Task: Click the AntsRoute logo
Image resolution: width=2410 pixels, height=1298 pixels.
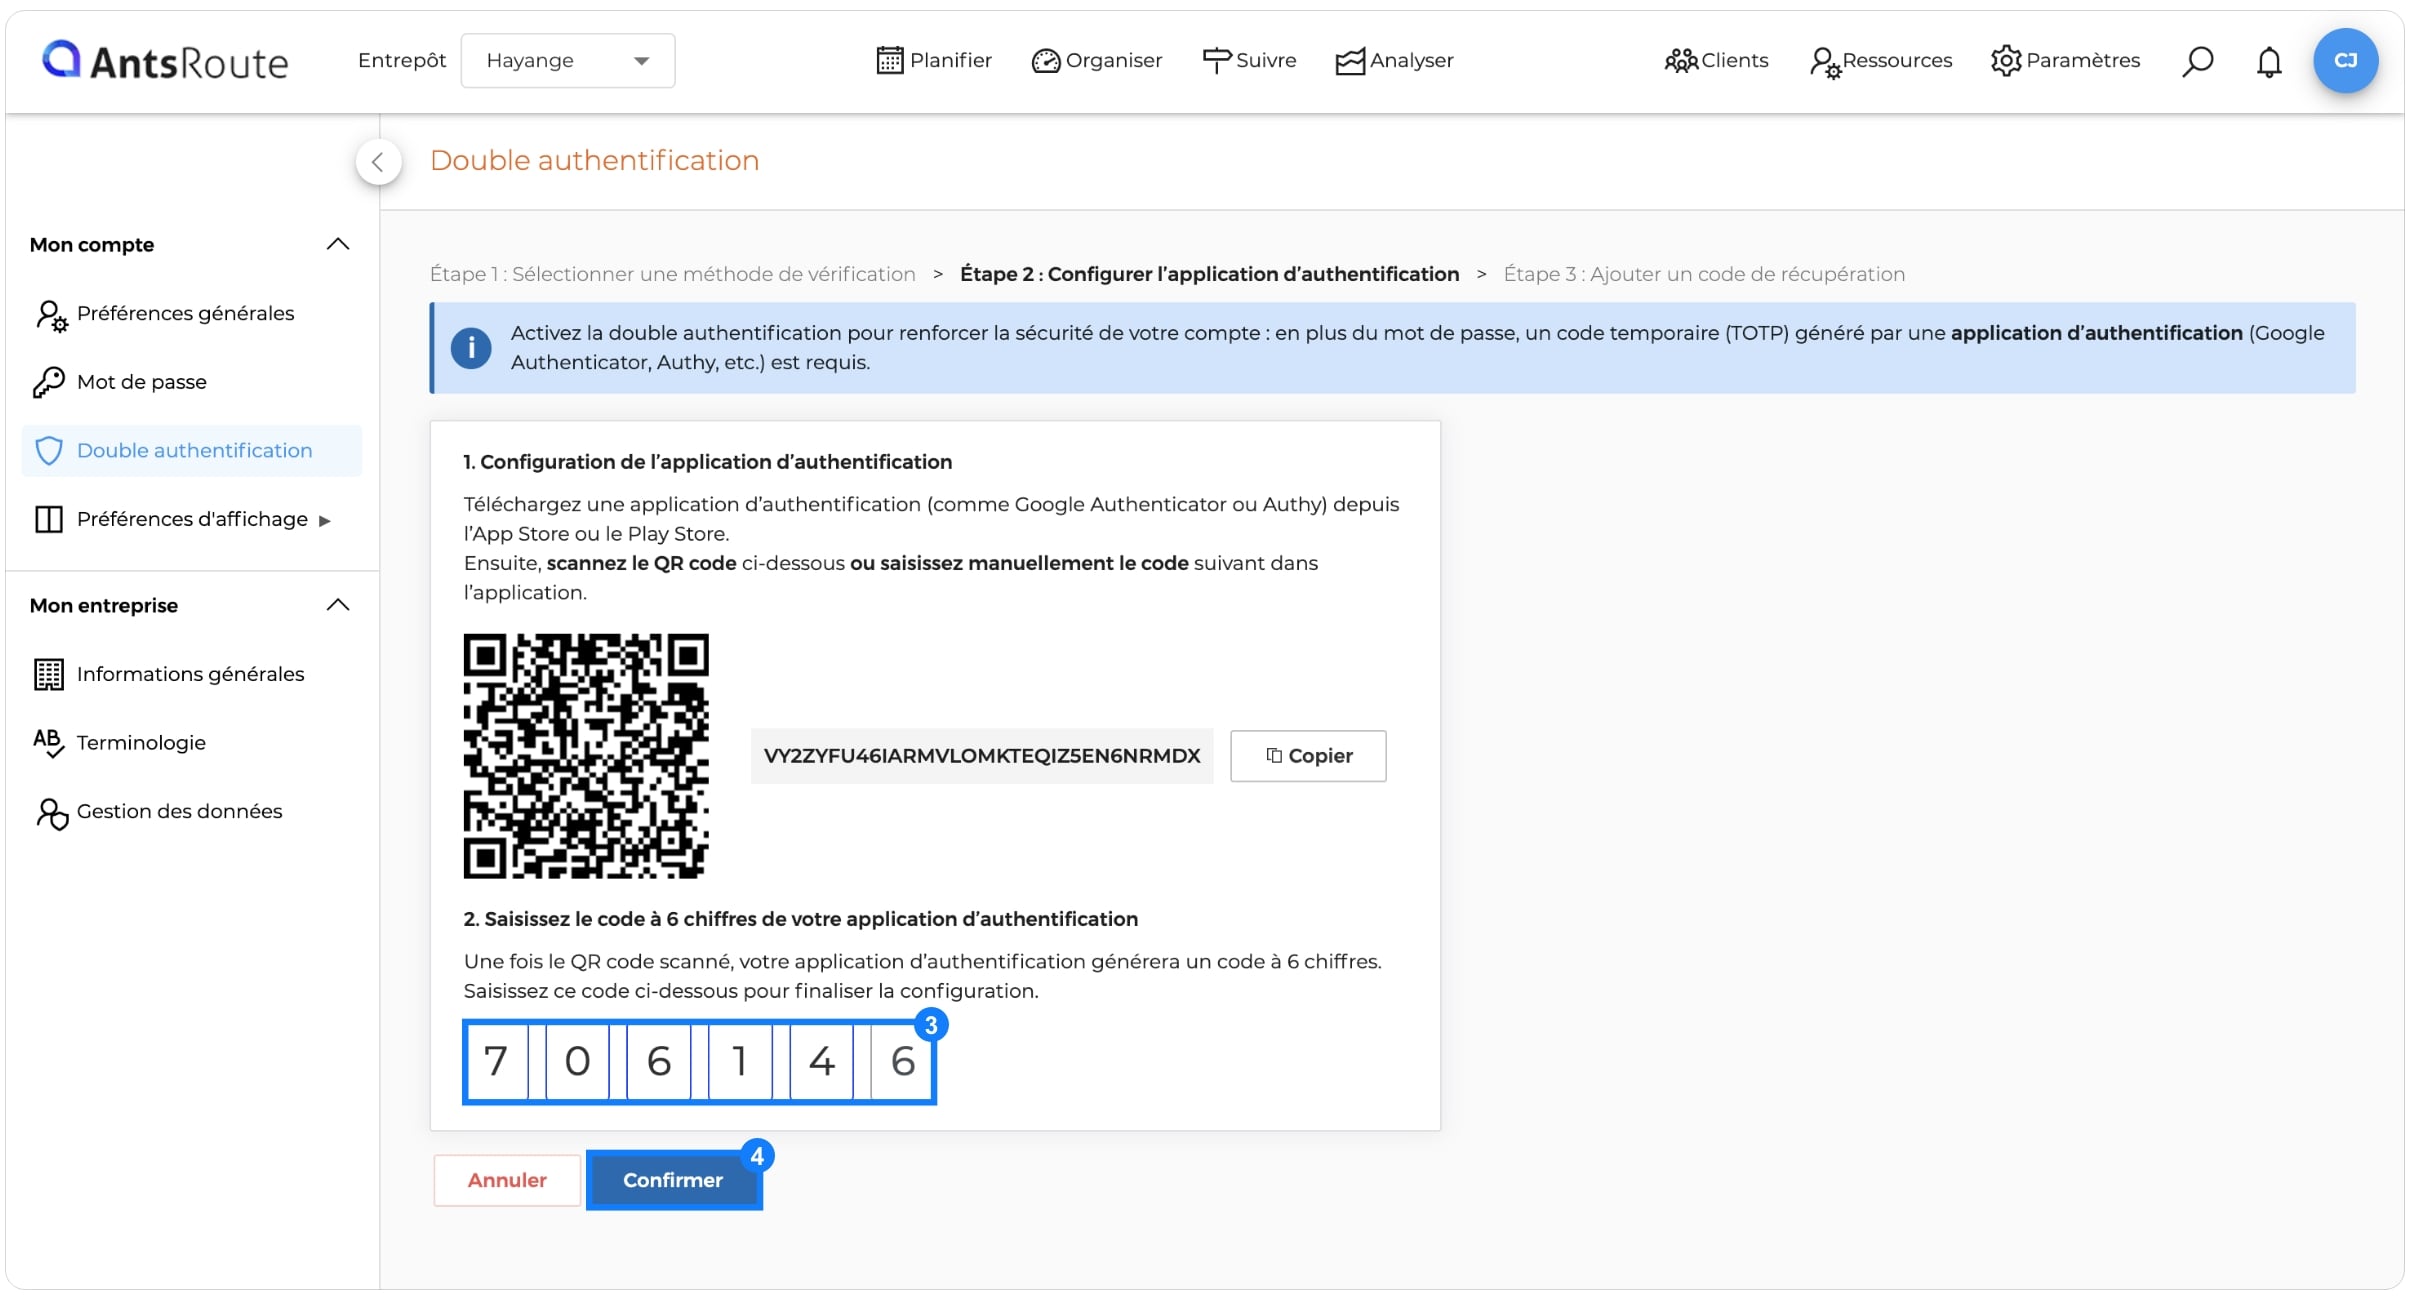Action: (165, 61)
